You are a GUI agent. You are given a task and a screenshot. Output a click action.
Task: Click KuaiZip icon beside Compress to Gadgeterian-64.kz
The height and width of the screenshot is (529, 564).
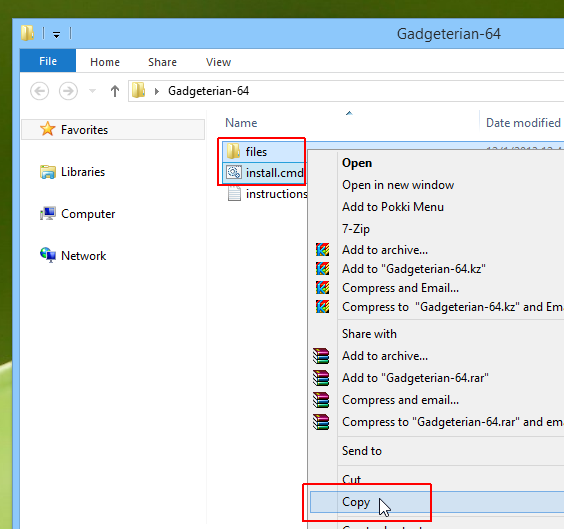coord(322,306)
